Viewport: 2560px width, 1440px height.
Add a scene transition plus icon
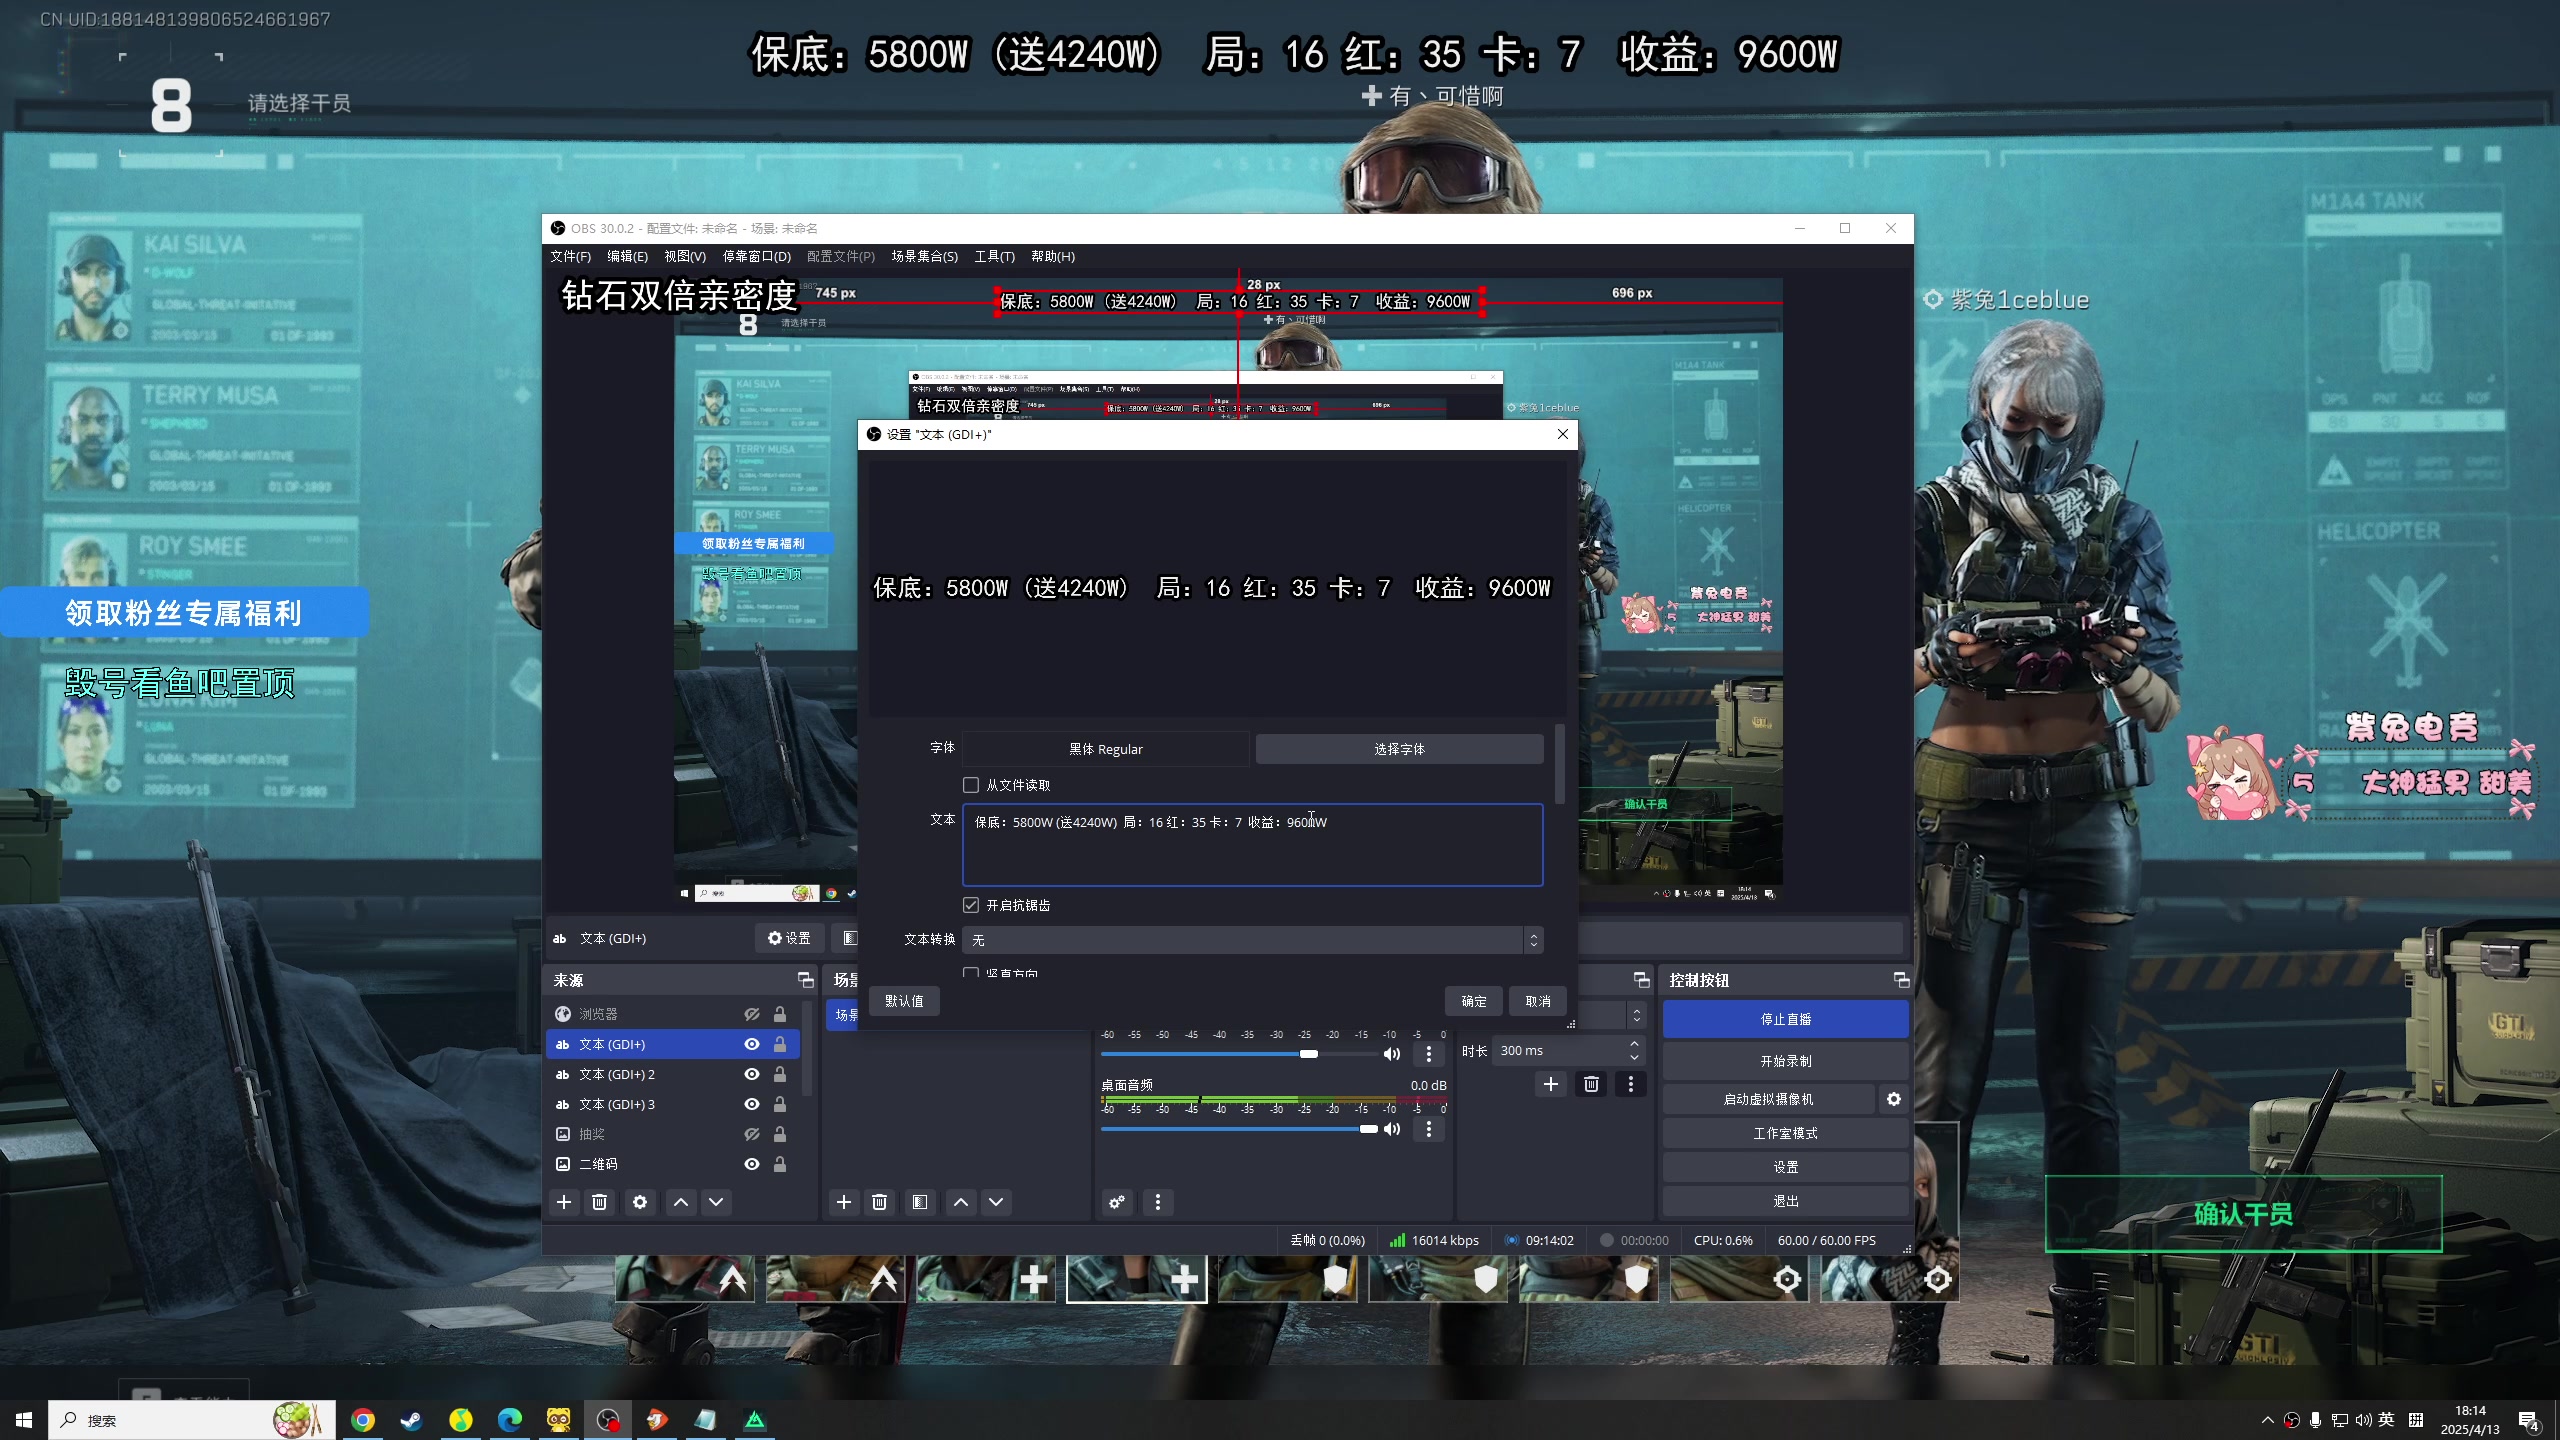pos(1551,1084)
